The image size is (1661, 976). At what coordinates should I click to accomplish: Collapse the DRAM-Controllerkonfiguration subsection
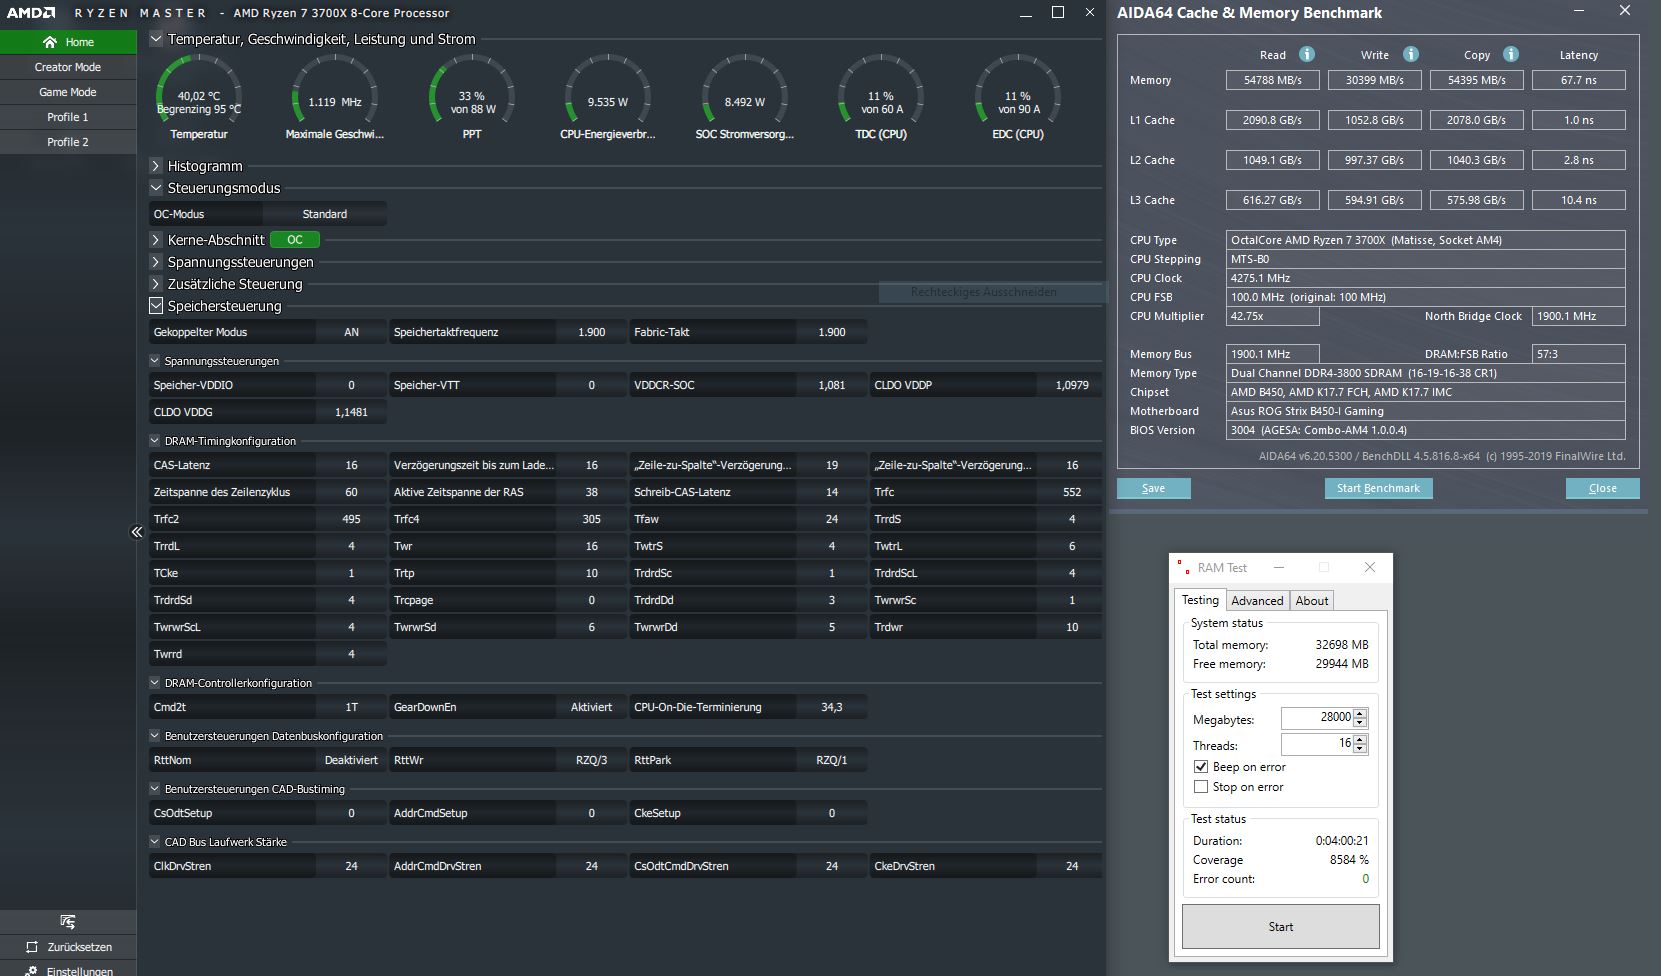(x=155, y=683)
